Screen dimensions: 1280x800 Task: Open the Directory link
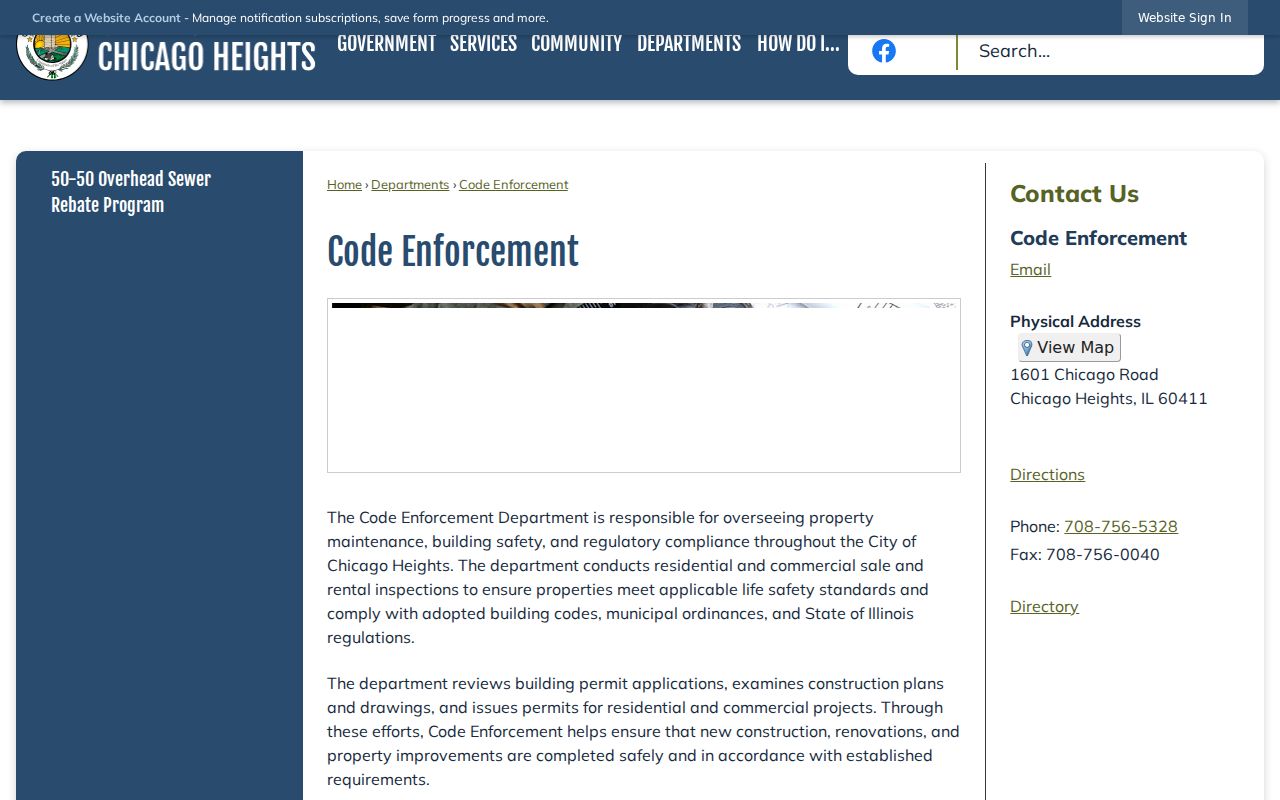tap(1044, 606)
